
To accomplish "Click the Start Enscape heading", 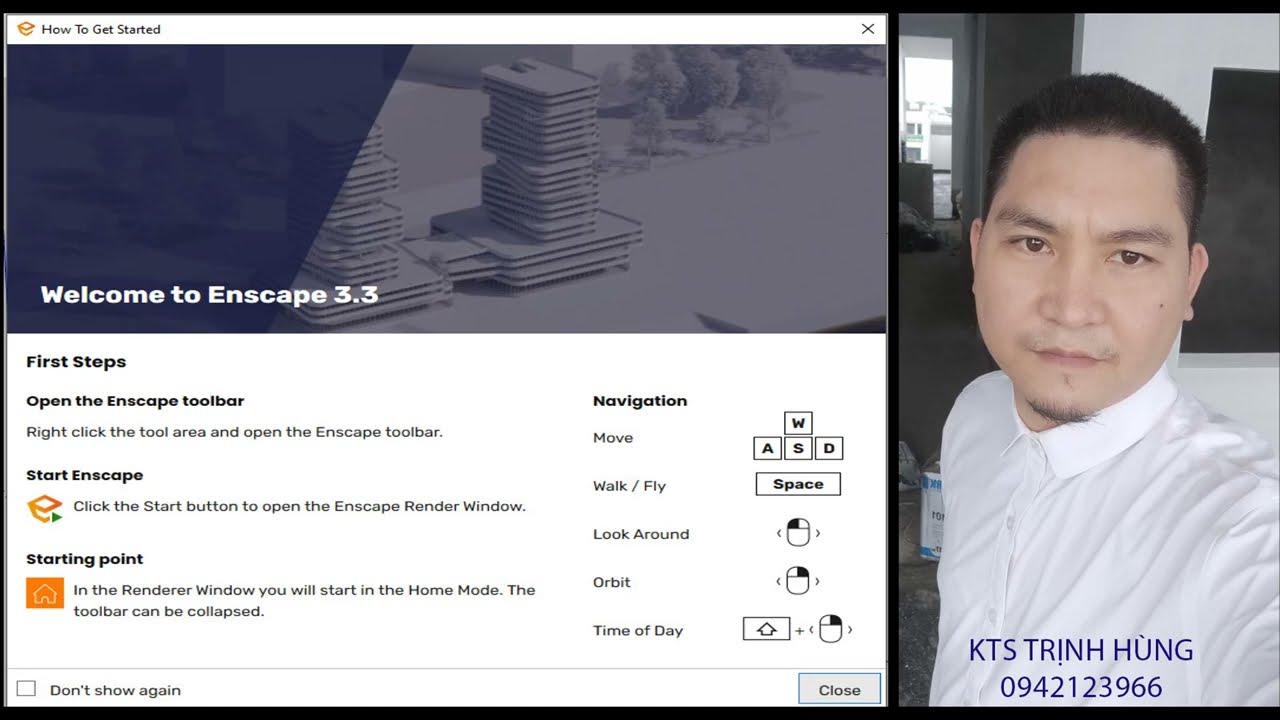I will [85, 475].
